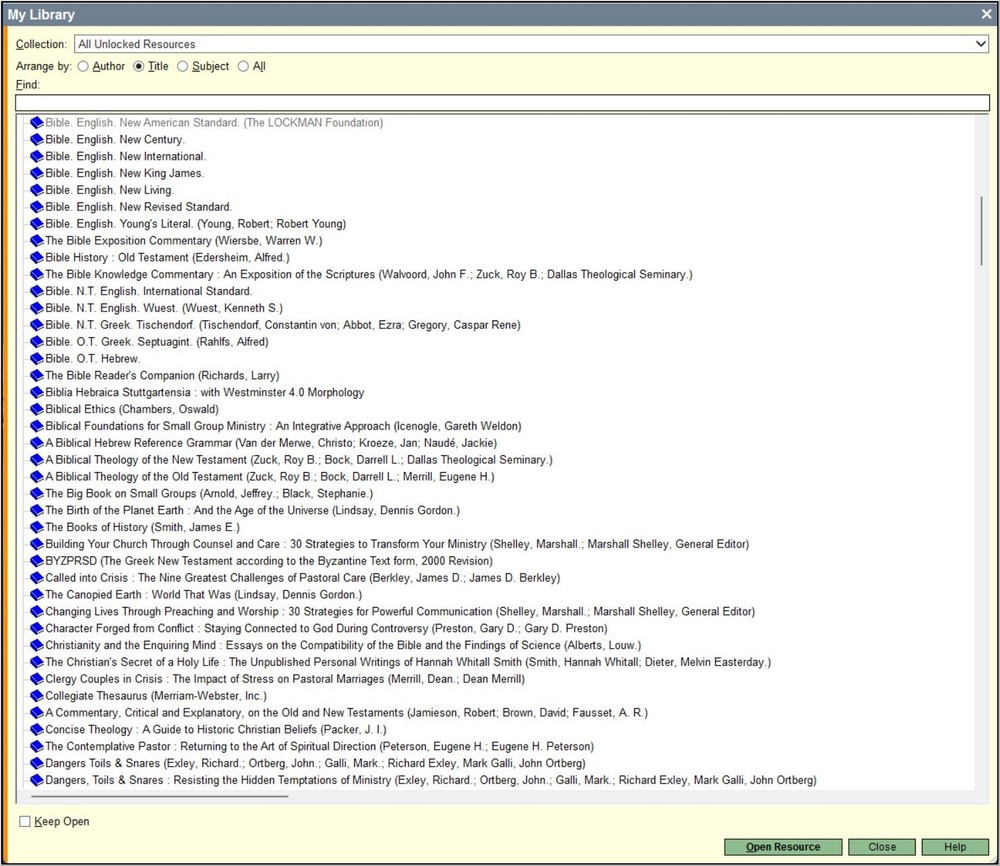Select Dangers Toils & Snares short-title entry
The image size is (1000, 866).
click(x=315, y=763)
